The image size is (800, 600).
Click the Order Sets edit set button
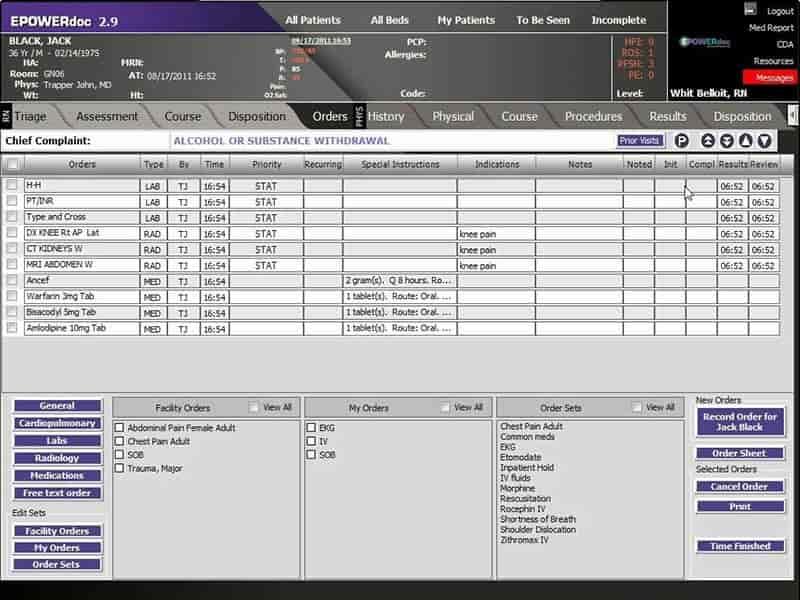point(57,564)
